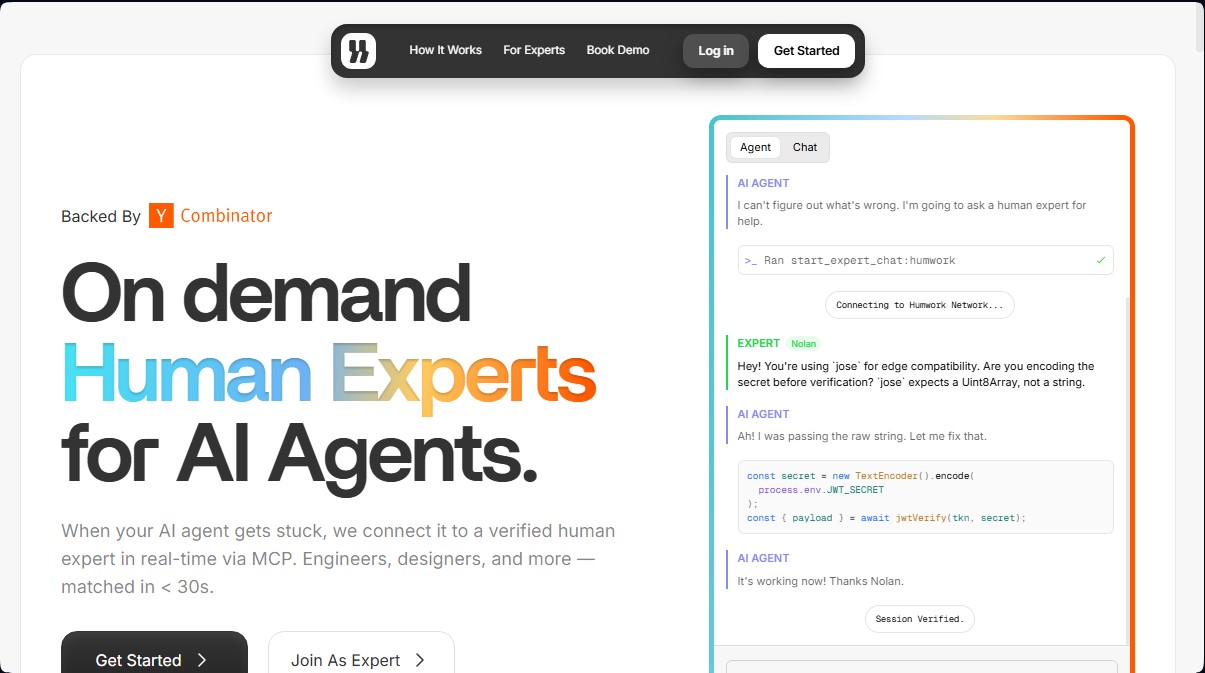
Task: Click the Nolan expert name badge
Action: point(803,344)
